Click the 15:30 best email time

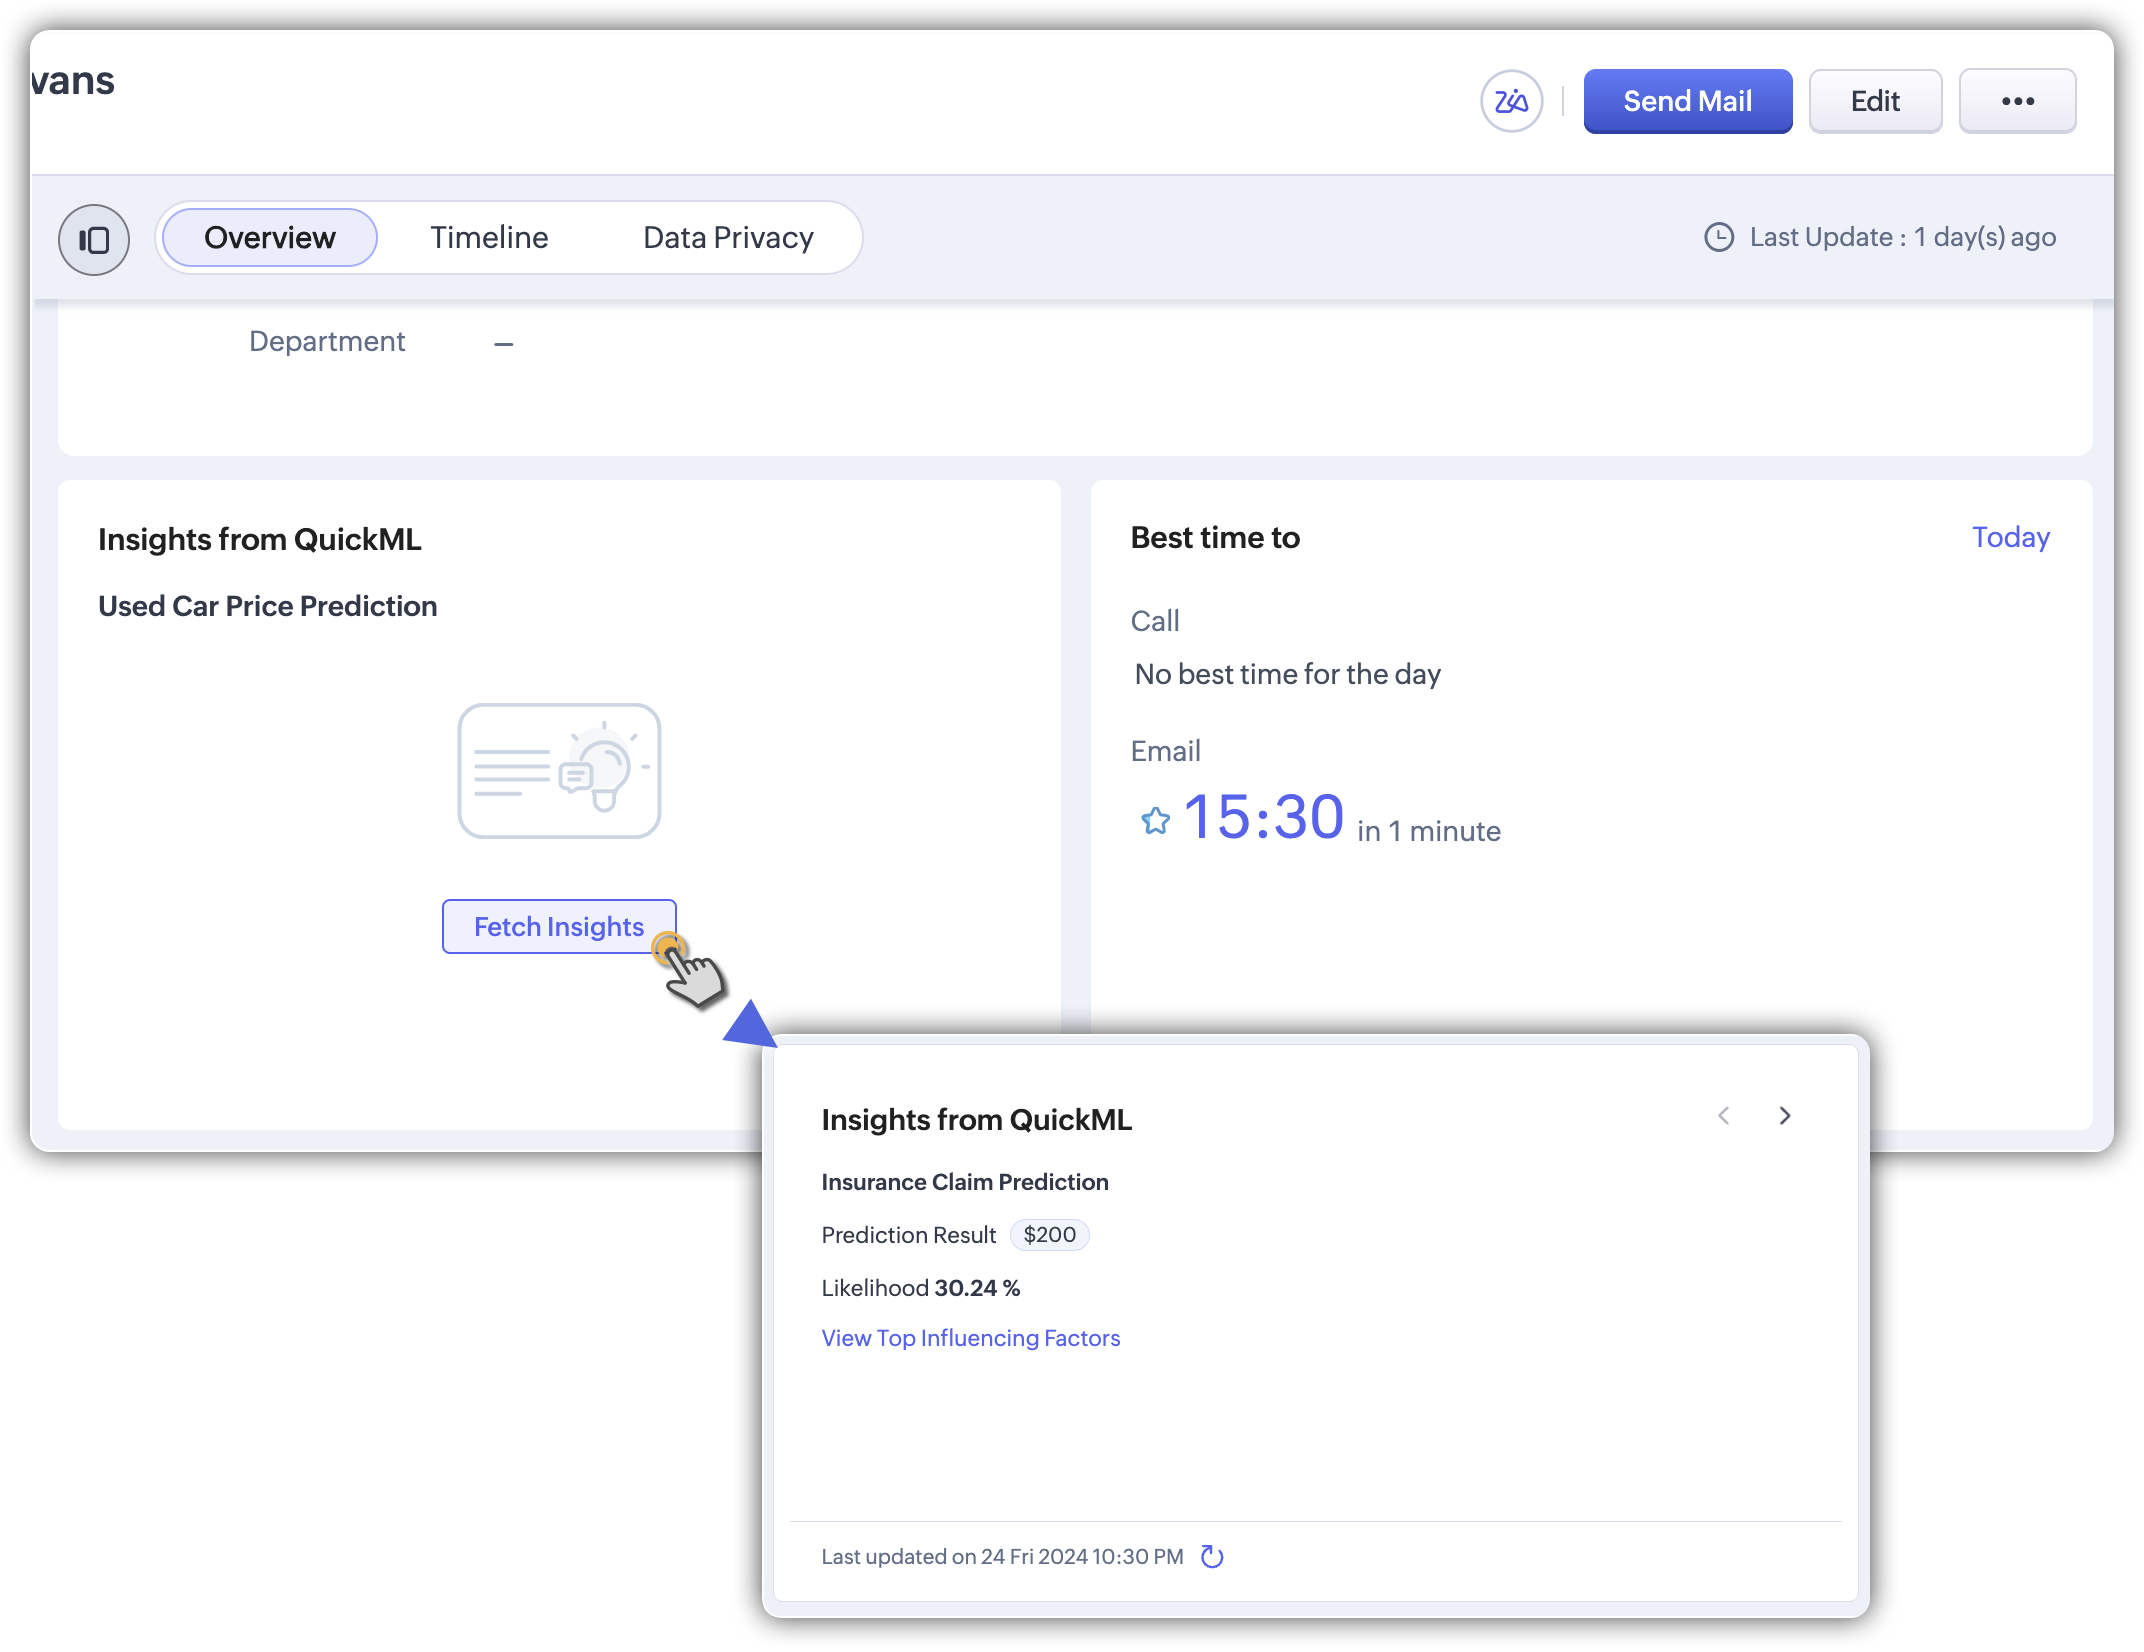[x=1264, y=817]
